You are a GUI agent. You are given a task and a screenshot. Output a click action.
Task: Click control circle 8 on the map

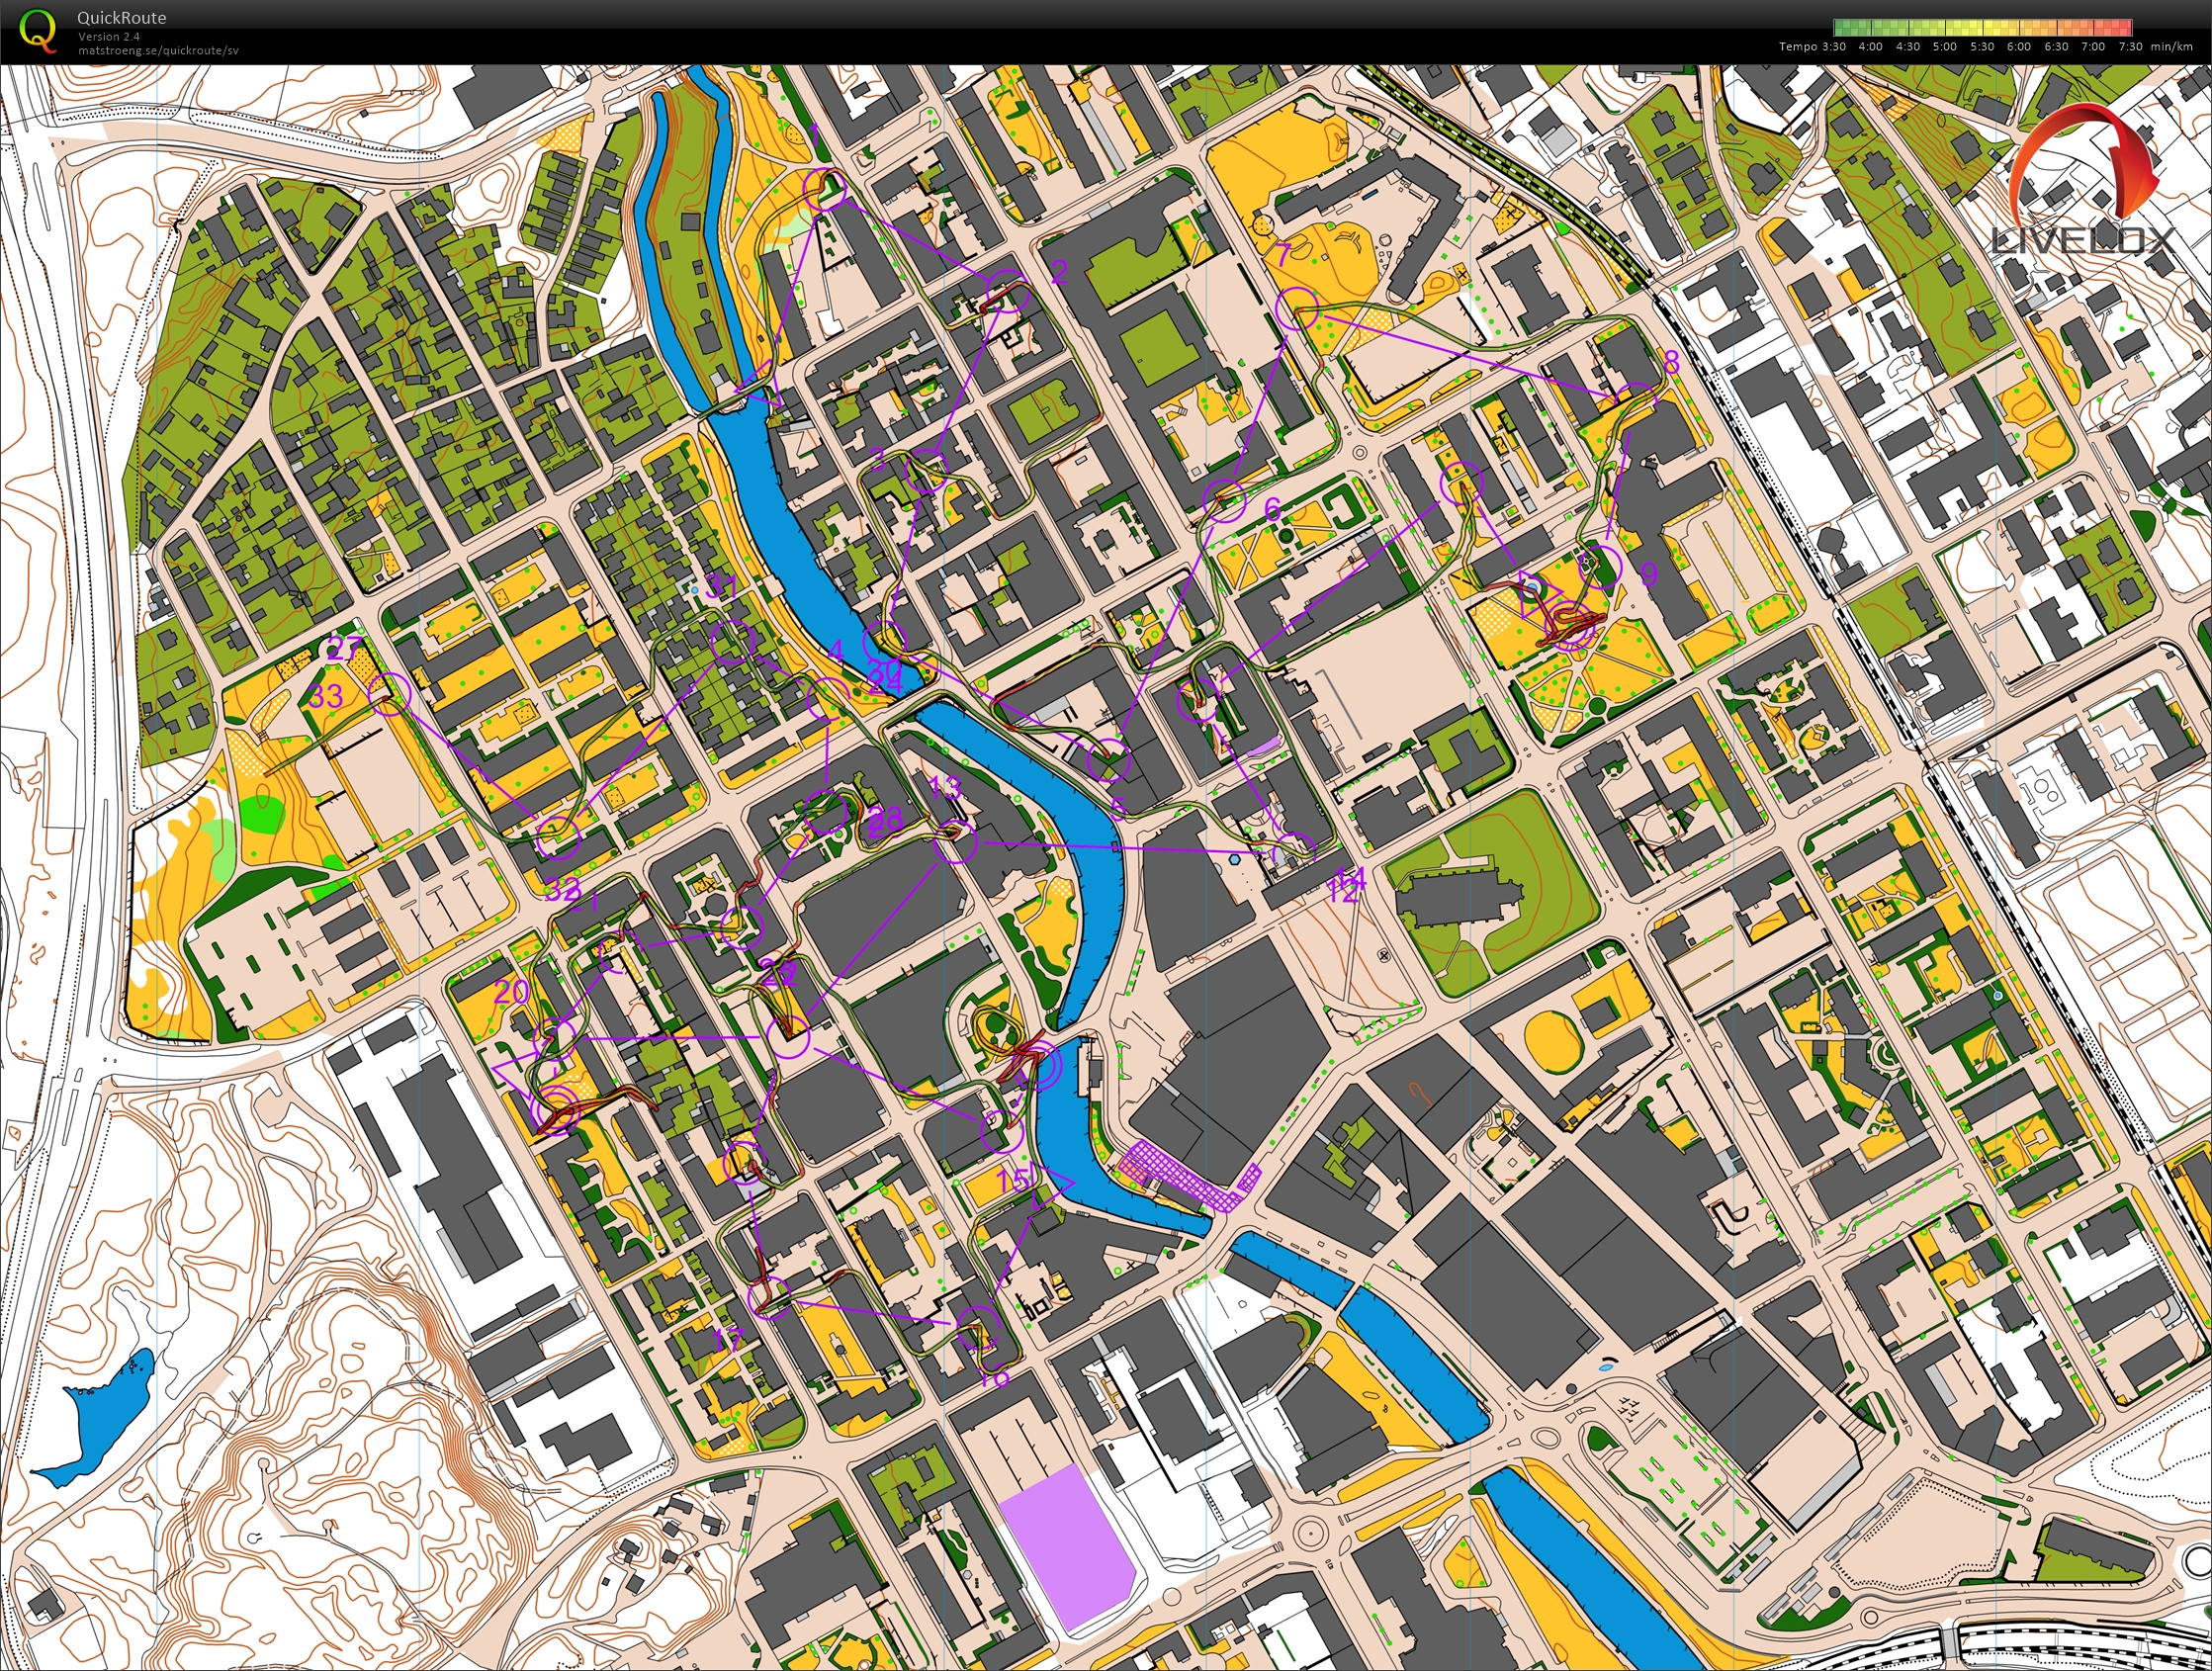1636,403
